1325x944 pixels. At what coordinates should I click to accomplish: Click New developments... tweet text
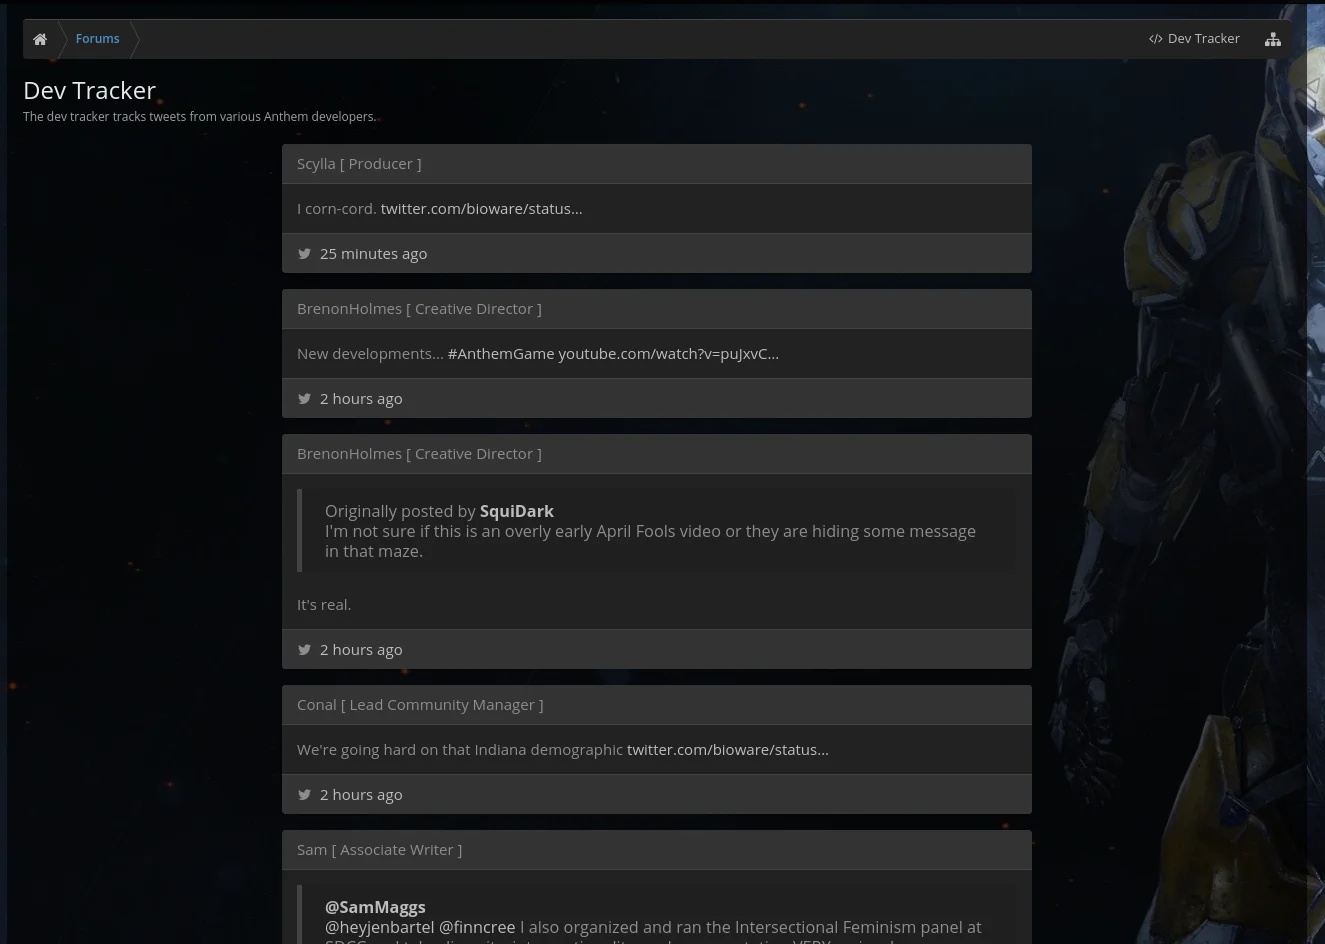coord(370,354)
